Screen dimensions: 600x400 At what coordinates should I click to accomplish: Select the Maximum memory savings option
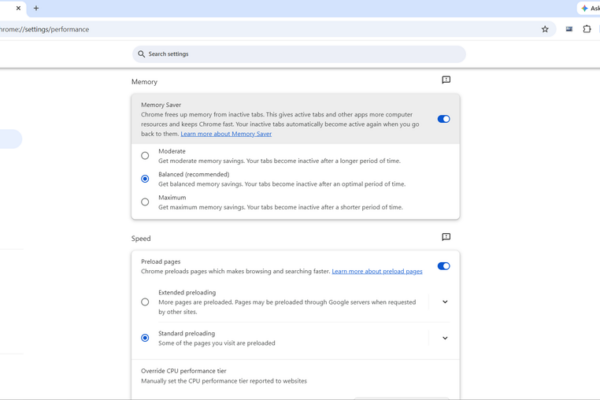click(145, 202)
